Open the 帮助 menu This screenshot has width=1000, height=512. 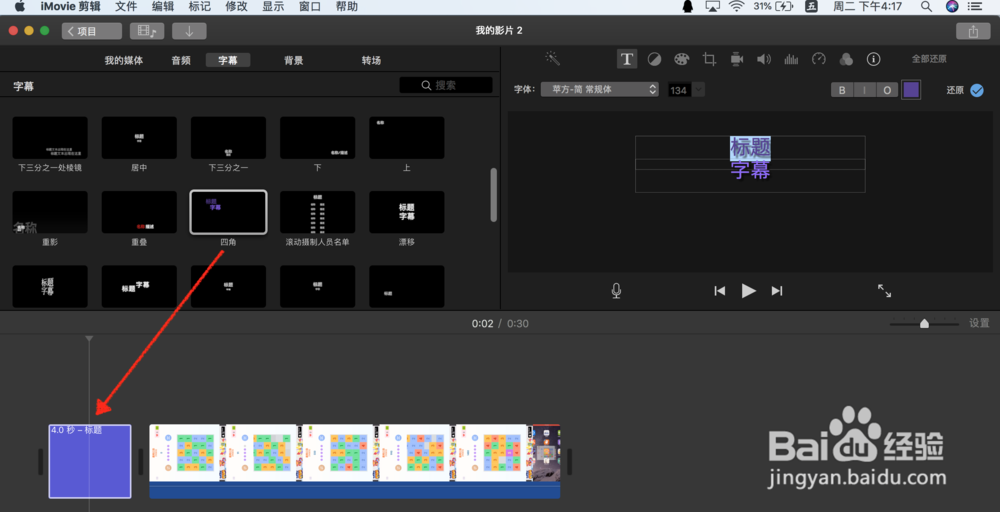(x=347, y=6)
